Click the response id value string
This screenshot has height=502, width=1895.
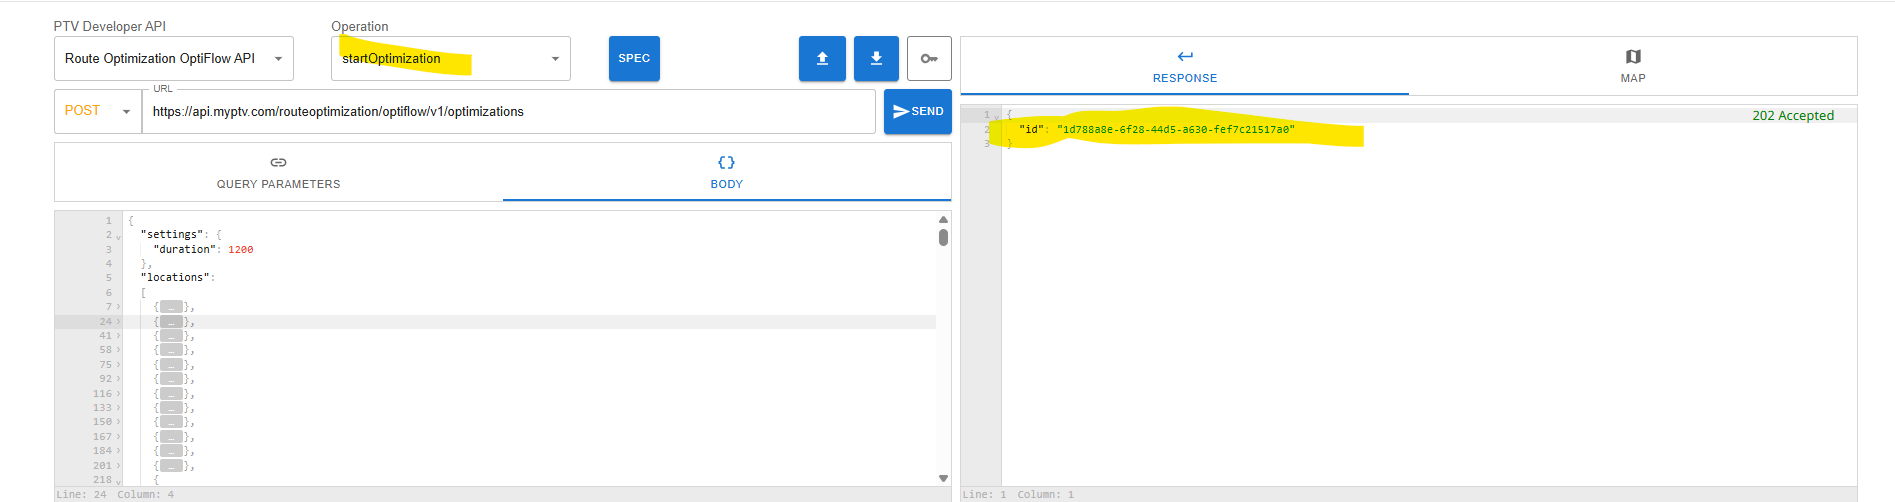pyautogui.click(x=1175, y=130)
